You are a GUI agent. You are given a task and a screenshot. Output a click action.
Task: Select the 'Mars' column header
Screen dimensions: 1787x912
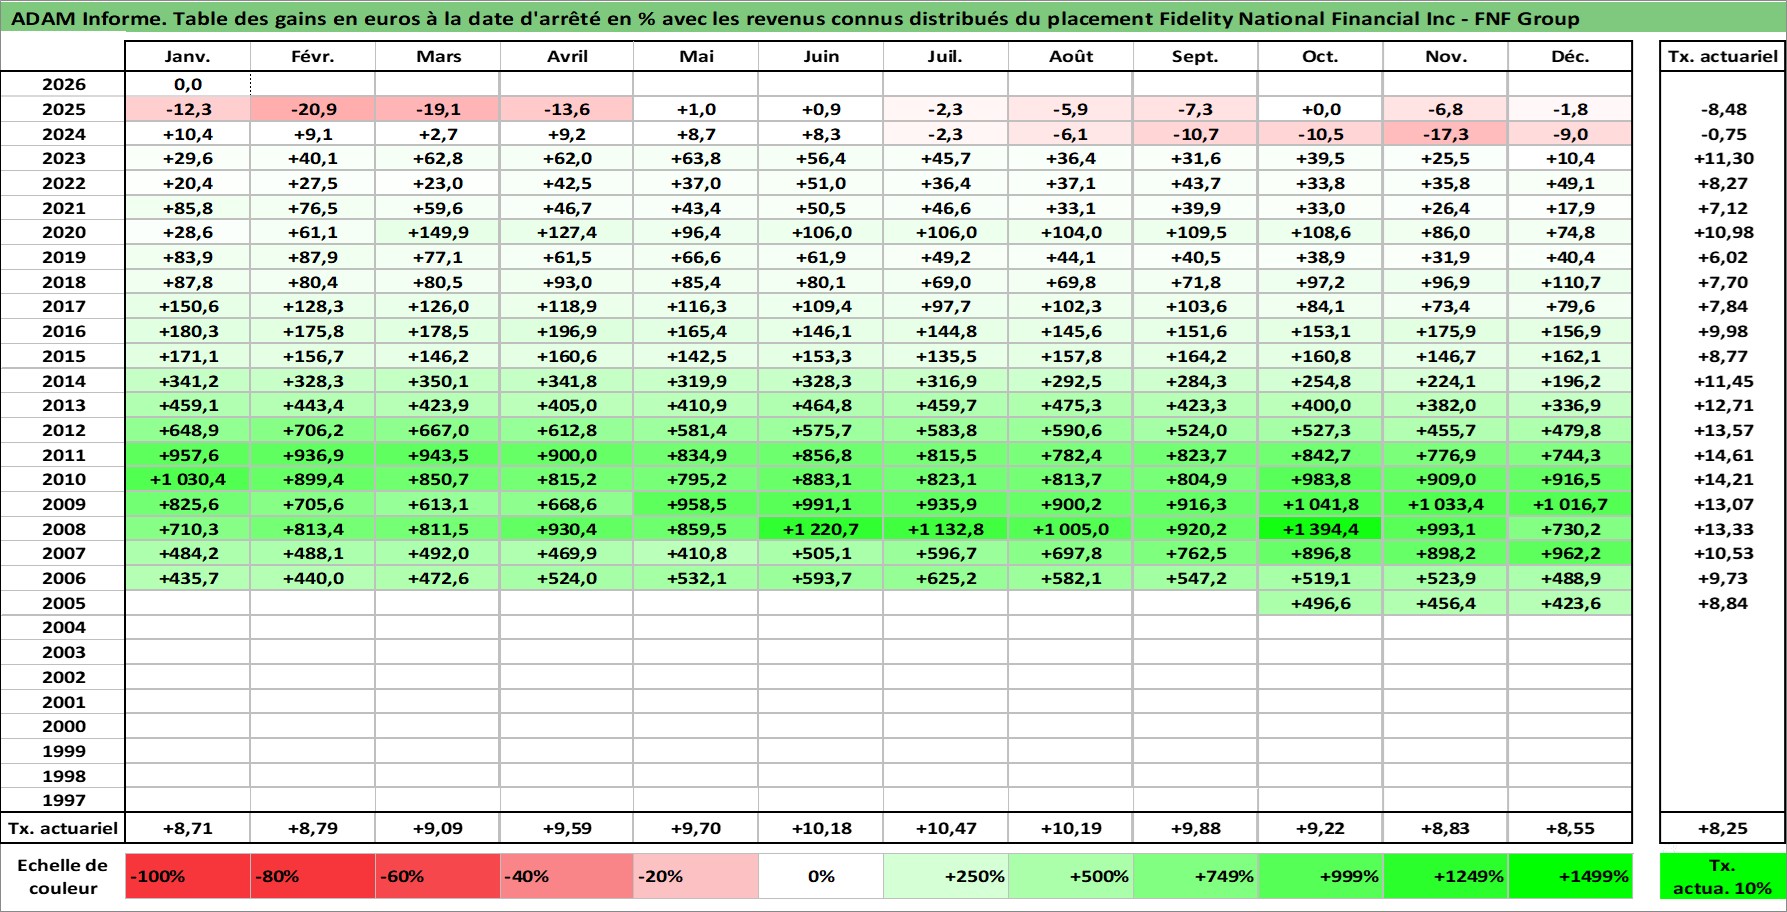point(438,57)
